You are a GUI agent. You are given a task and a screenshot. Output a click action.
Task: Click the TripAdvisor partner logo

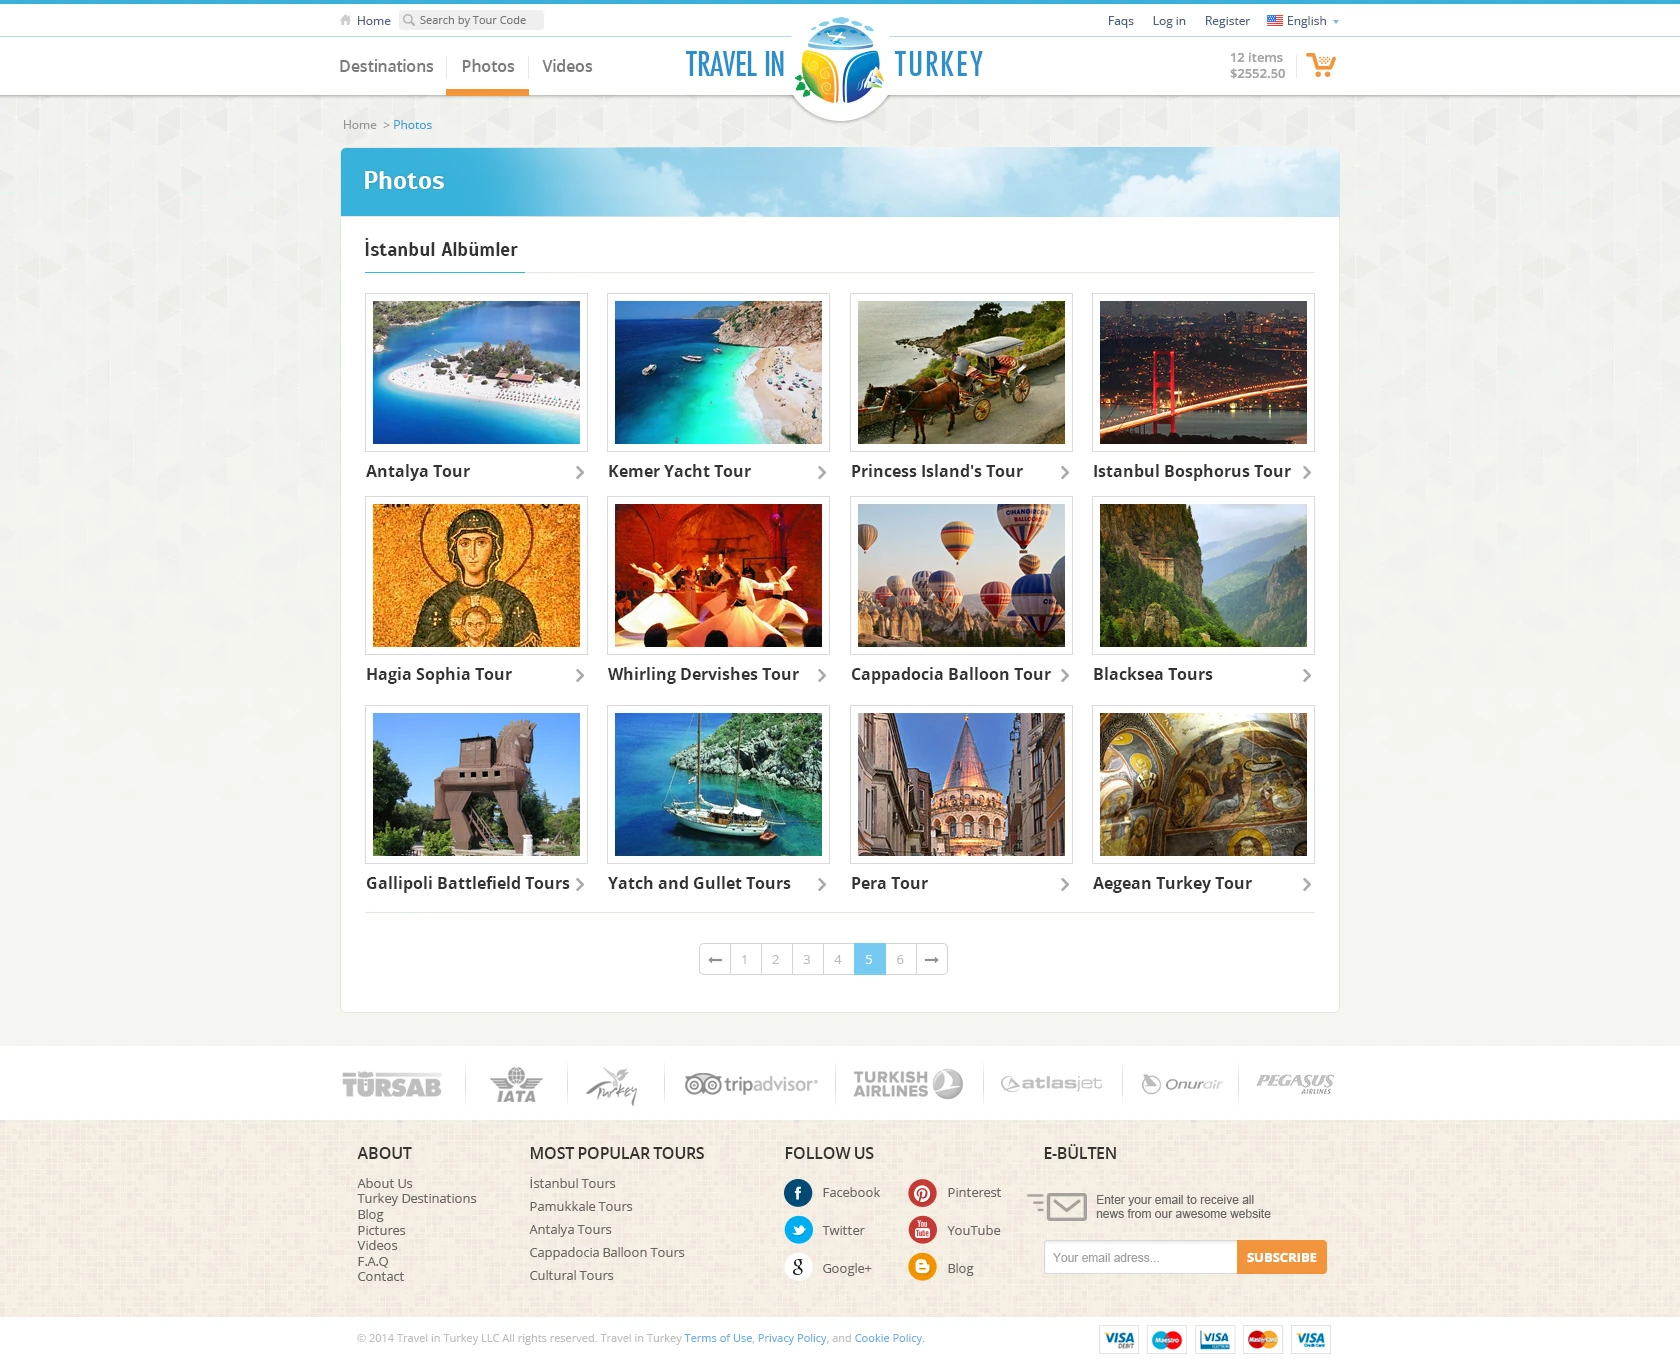(x=751, y=1084)
